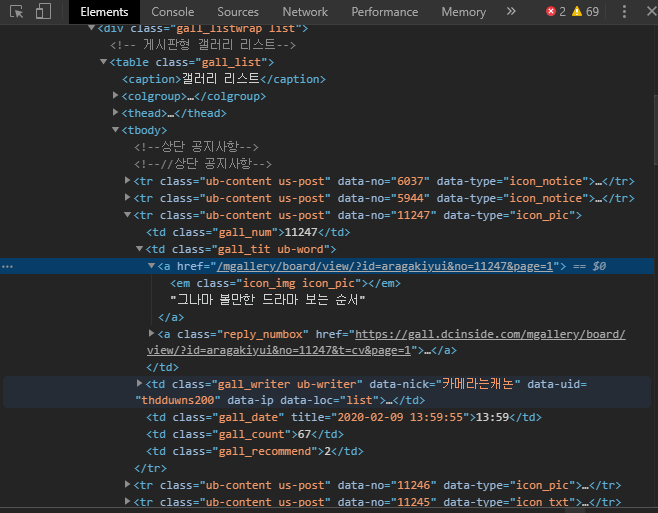This screenshot has width=658, height=513.
Task: Select the em icon_img icon_pic element
Action: tap(285, 283)
